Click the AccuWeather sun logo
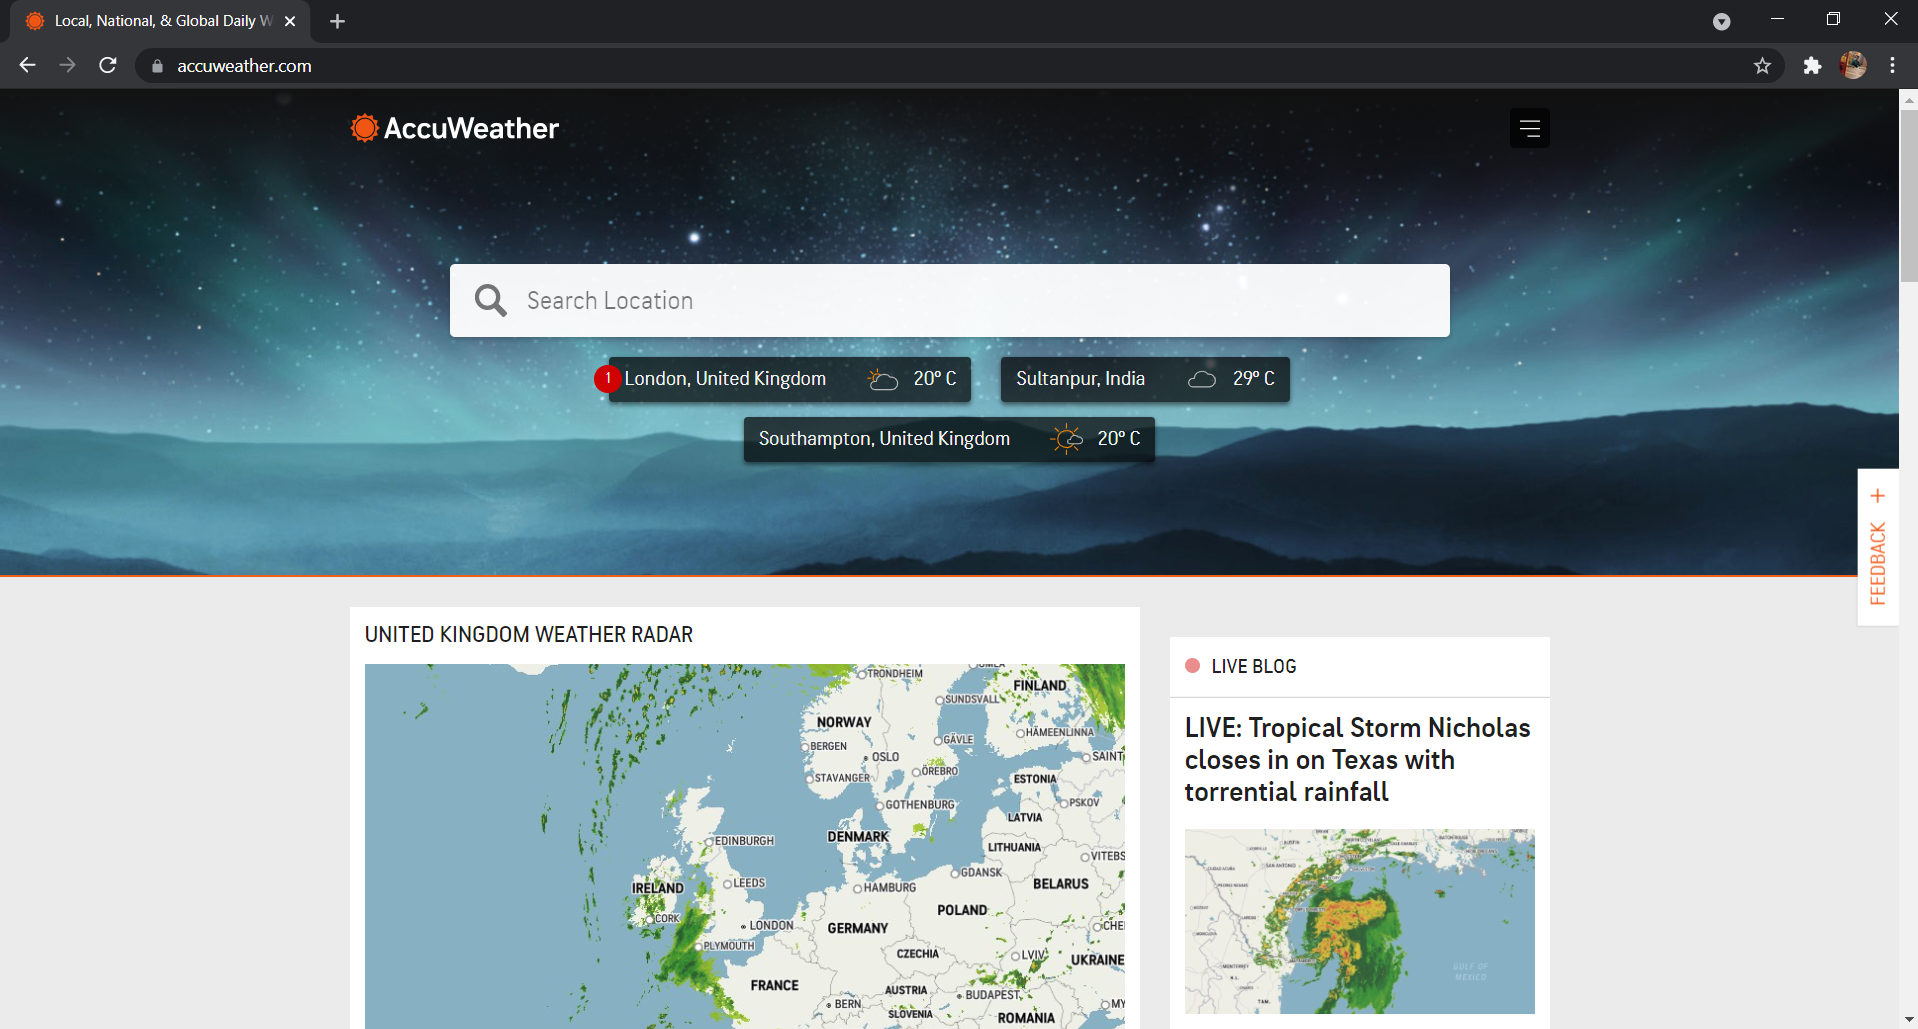This screenshot has height=1029, width=1918. coord(364,128)
